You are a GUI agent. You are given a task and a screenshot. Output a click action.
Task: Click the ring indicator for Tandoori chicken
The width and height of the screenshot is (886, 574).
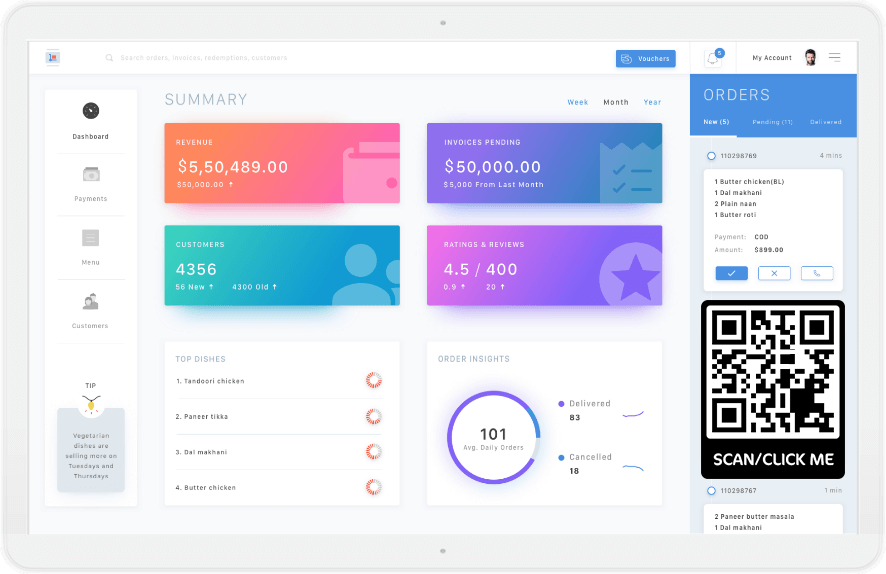point(373,380)
